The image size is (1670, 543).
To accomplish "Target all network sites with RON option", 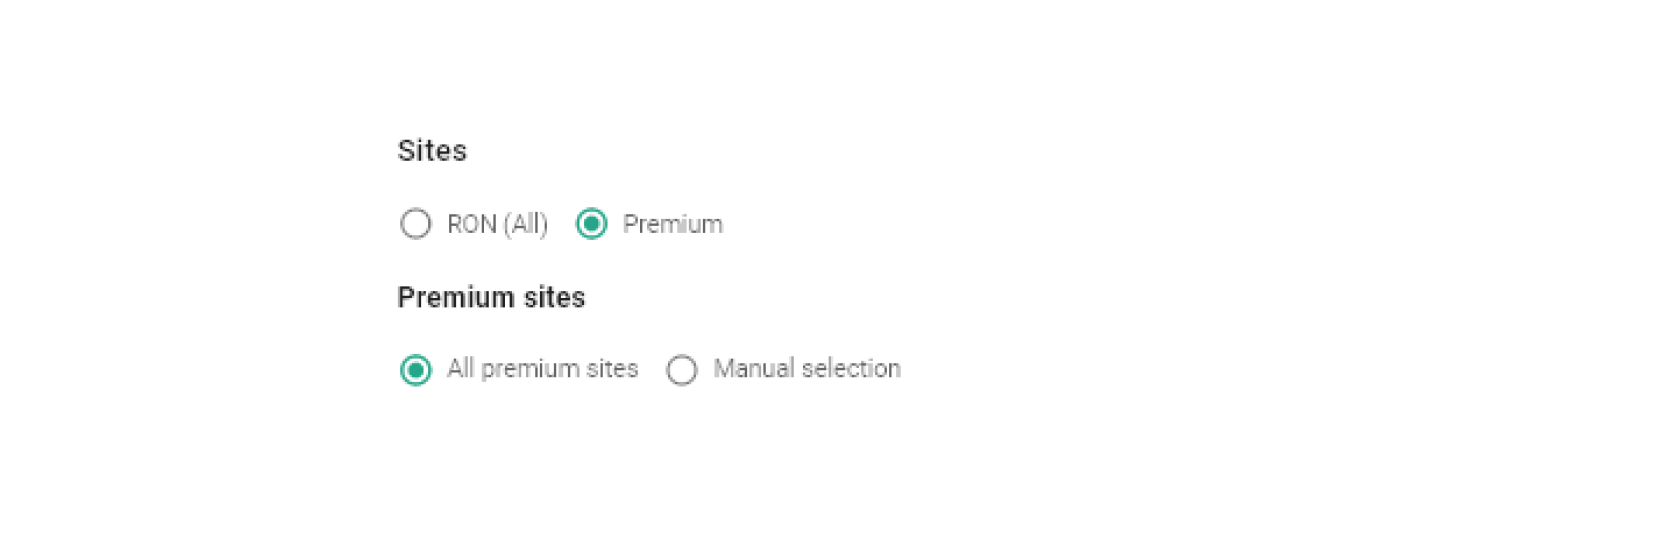I will [416, 224].
